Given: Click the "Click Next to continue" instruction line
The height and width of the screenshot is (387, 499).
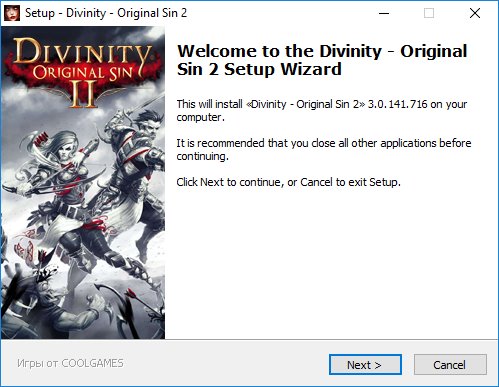Looking at the screenshot, I should (x=288, y=182).
